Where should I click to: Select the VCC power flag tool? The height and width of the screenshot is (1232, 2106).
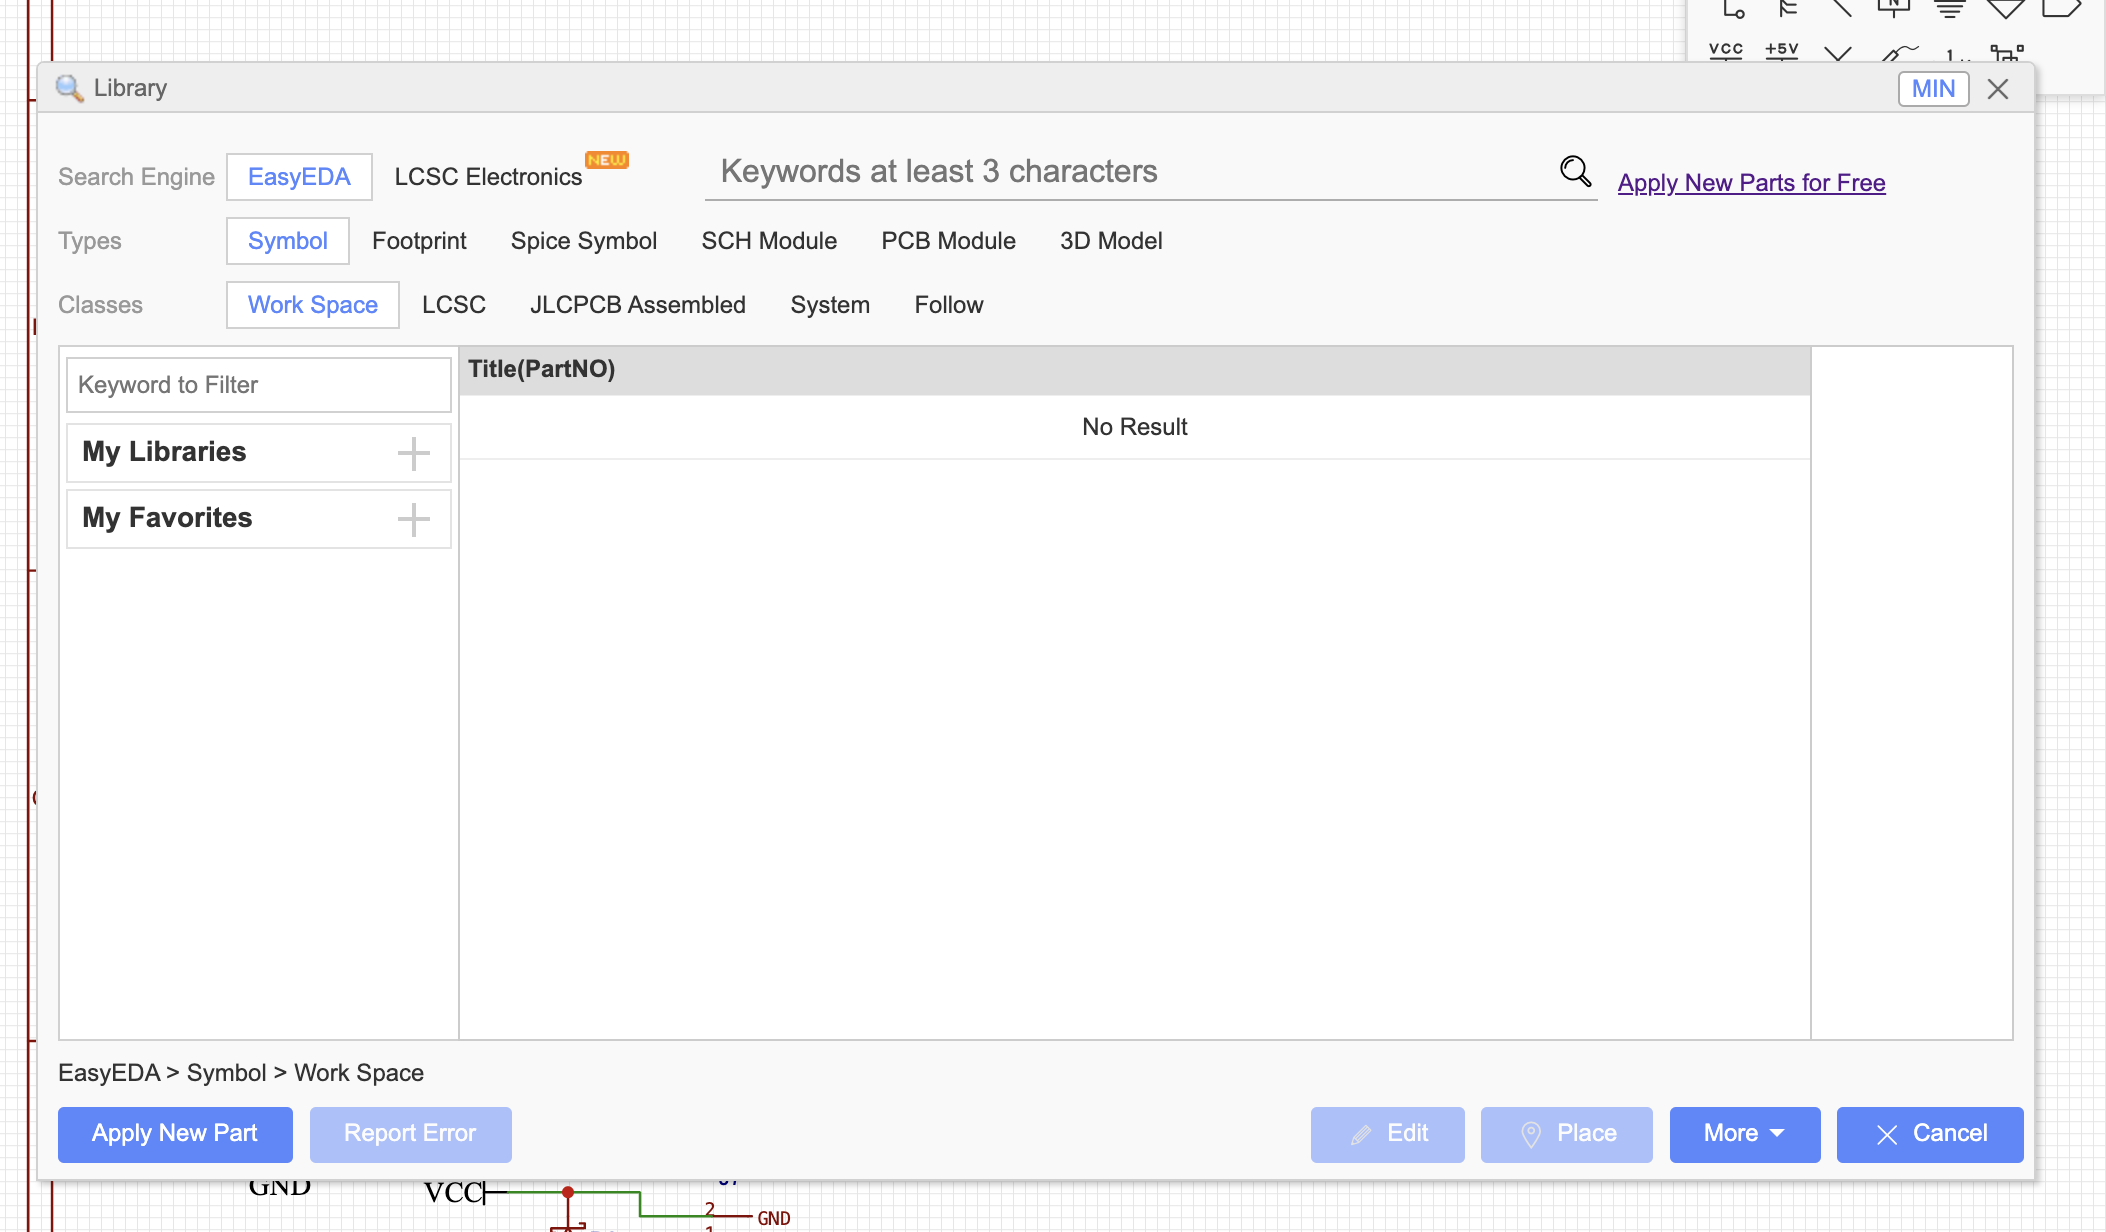(x=1726, y=50)
